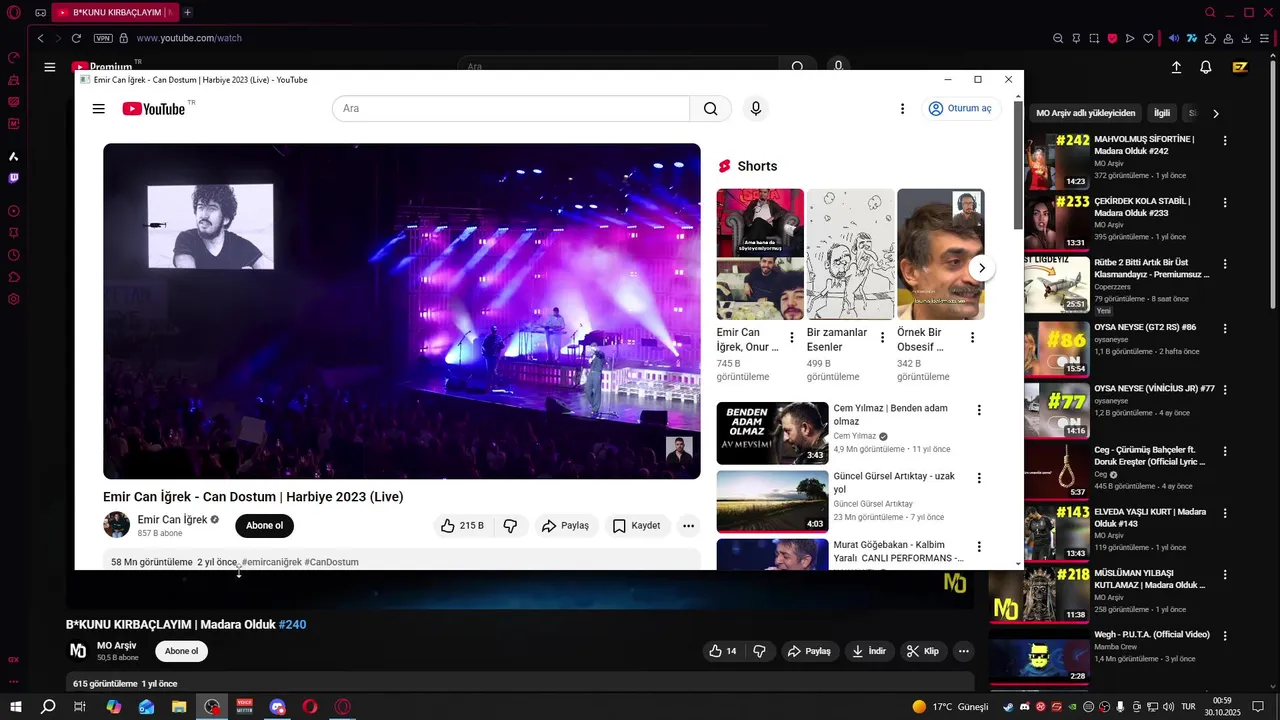Click #240 hashtag link in video title

pos(292,624)
